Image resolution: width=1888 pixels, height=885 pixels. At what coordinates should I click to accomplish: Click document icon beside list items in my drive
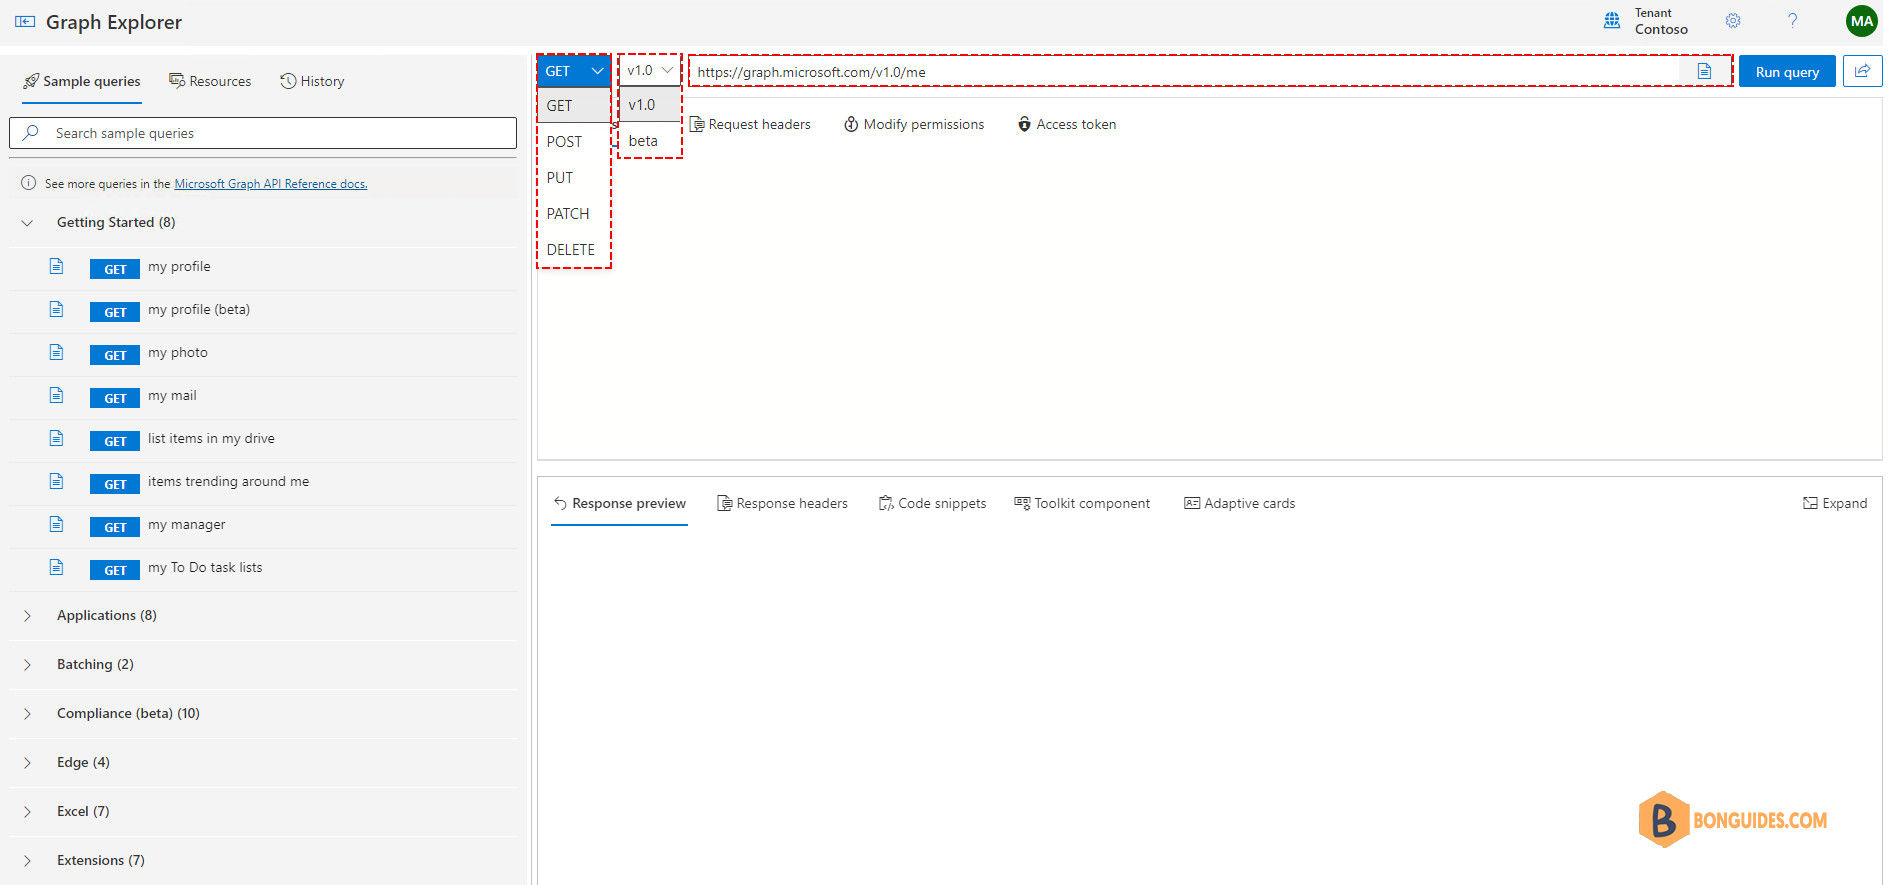(x=56, y=438)
